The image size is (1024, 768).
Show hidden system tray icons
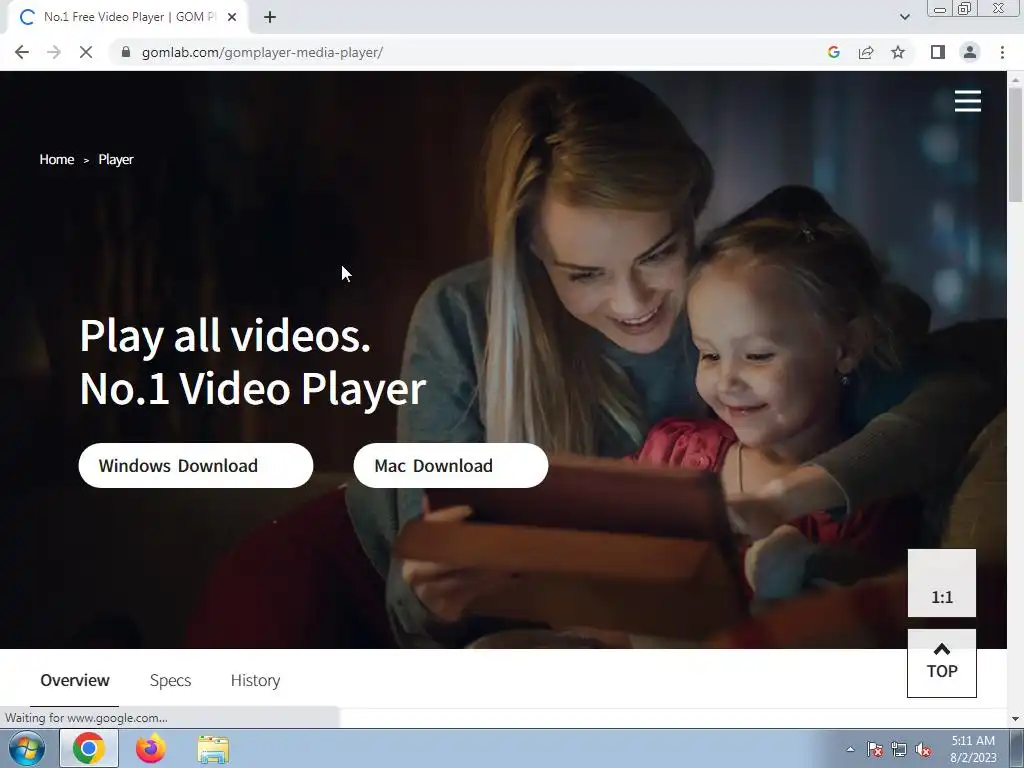tap(850, 749)
